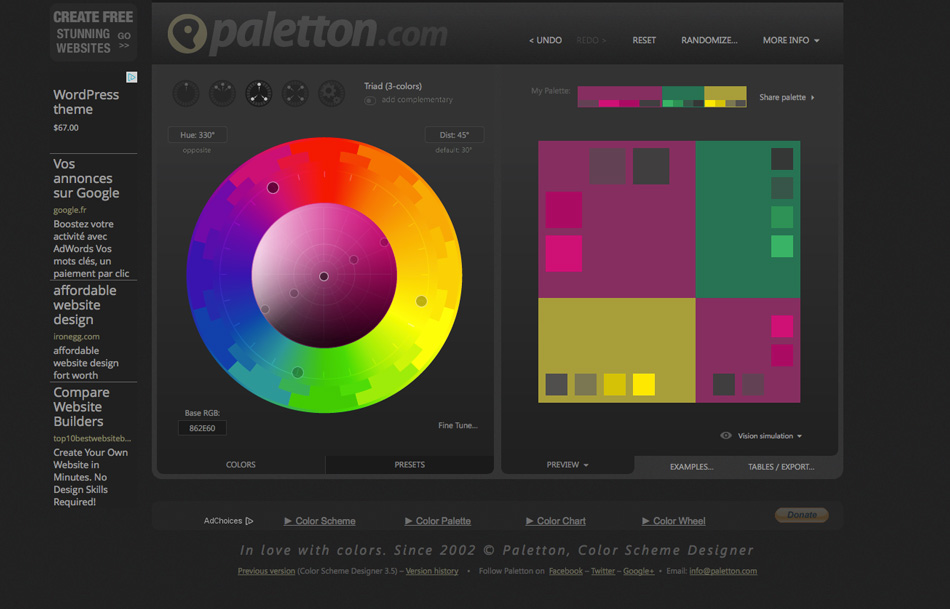Viewport: 950px width, 609px height.
Task: Open the TABLES / EXPORT... tab
Action: pyautogui.click(x=781, y=467)
